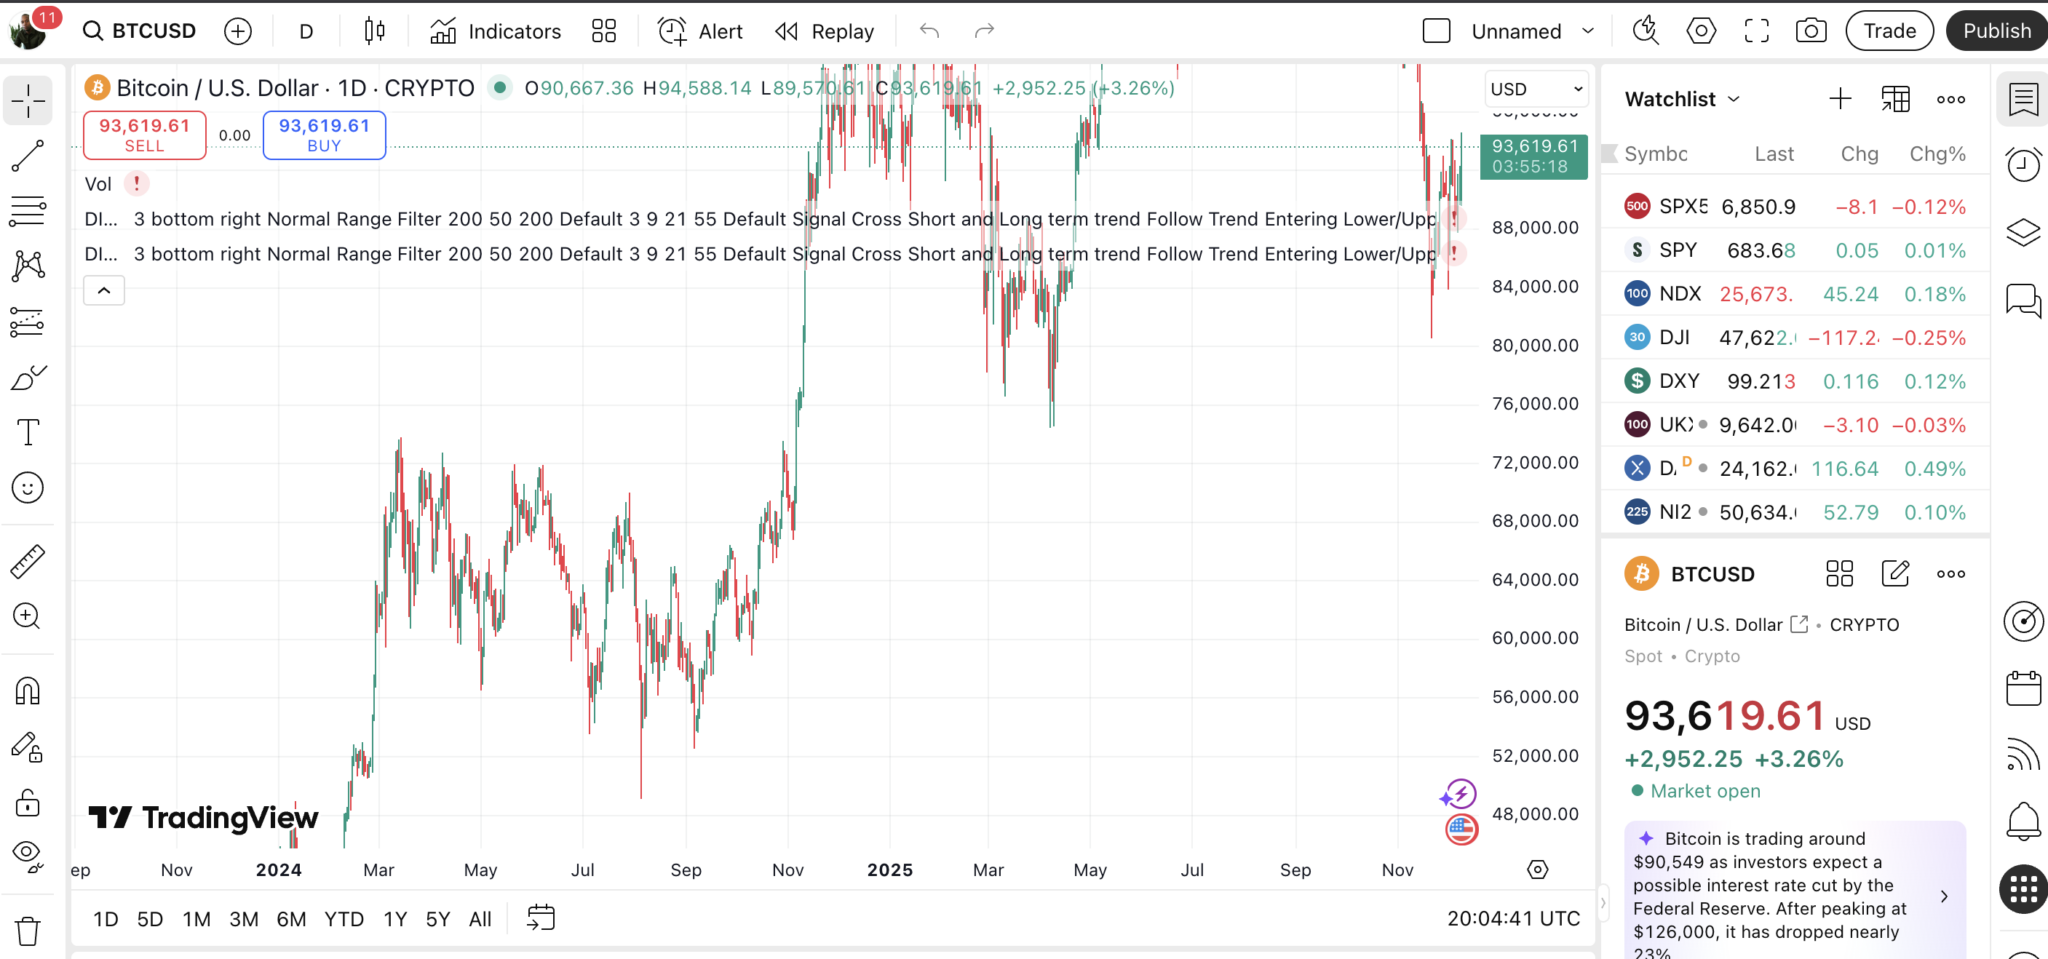2048x959 pixels.
Task: Add a symbol to the Watchlist
Action: click(1840, 99)
